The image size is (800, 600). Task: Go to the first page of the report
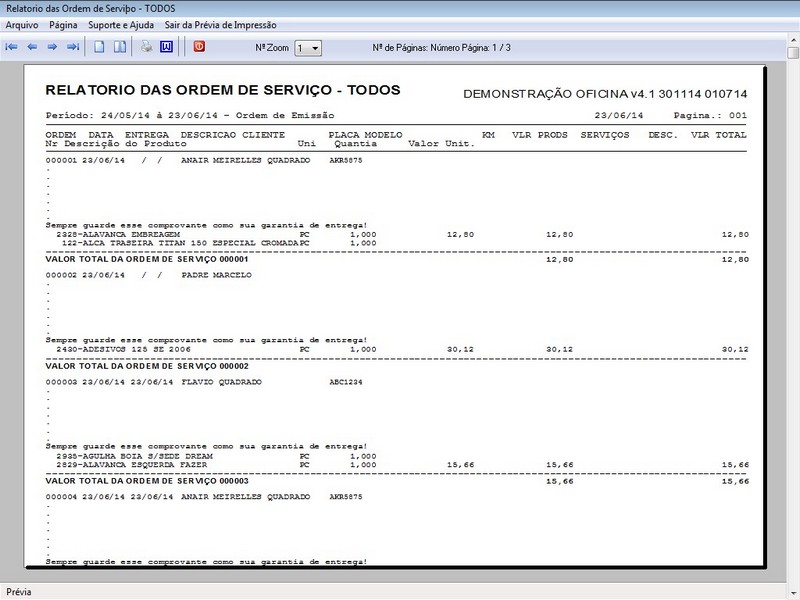[11, 47]
